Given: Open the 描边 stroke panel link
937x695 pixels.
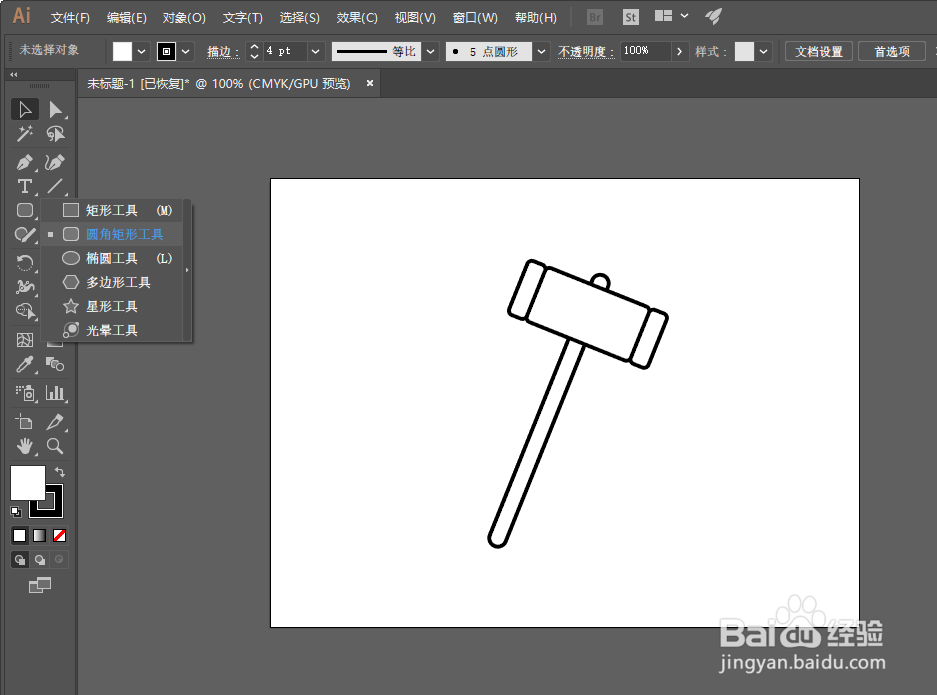Looking at the screenshot, I should click(223, 52).
